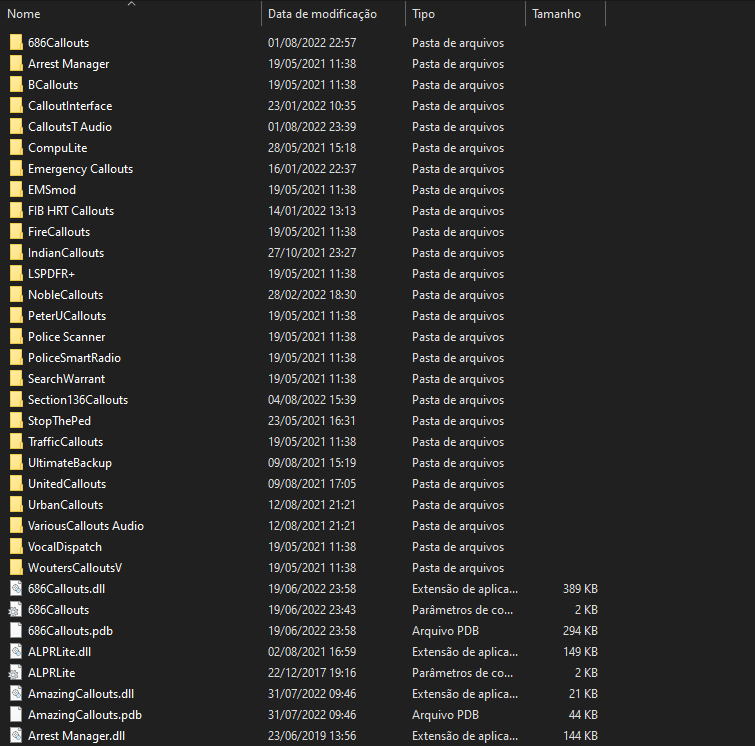Image resolution: width=755 pixels, height=746 pixels.
Task: Select the WoutersCalloutsV folder name
Action: (x=75, y=568)
